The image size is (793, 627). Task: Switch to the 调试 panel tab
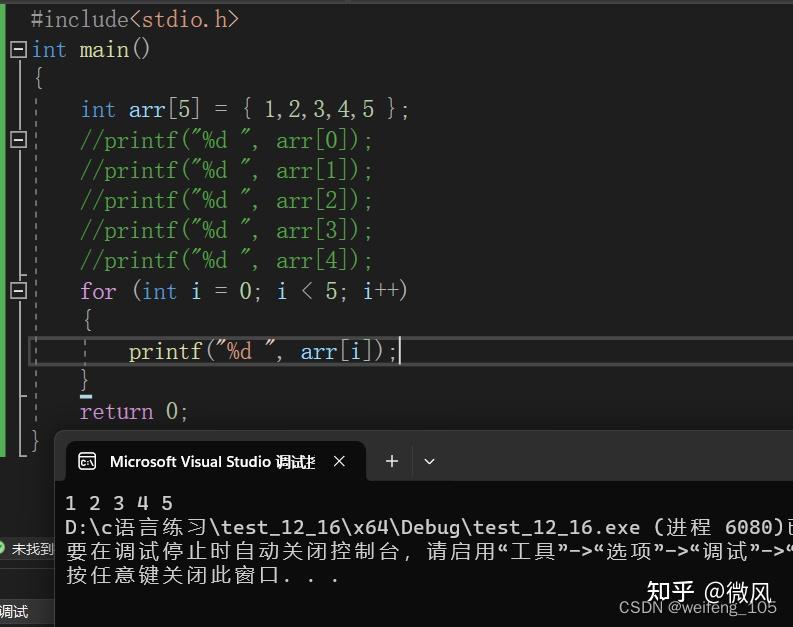tap(14, 612)
